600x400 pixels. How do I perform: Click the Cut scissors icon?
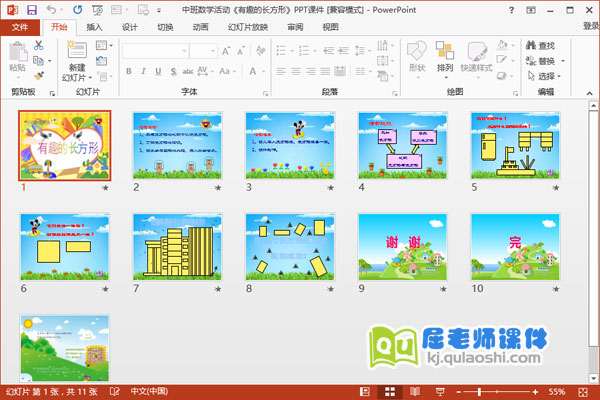[39, 45]
